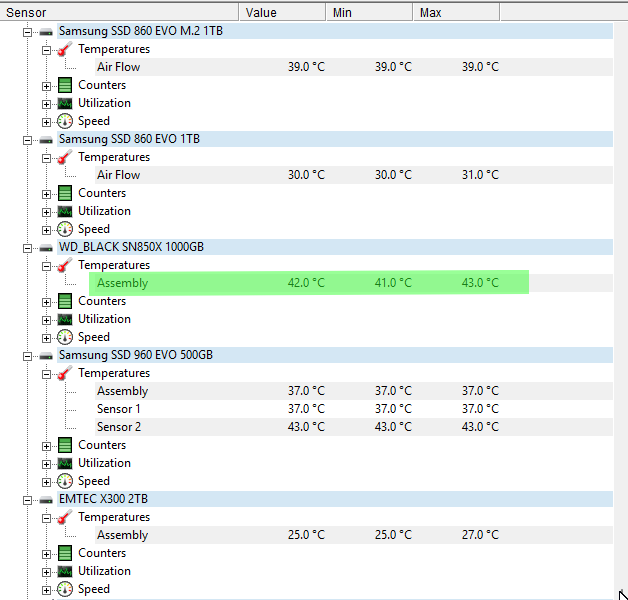Collapse the EMTEC X300 2TB node
The height and width of the screenshot is (600, 628).
point(27,500)
